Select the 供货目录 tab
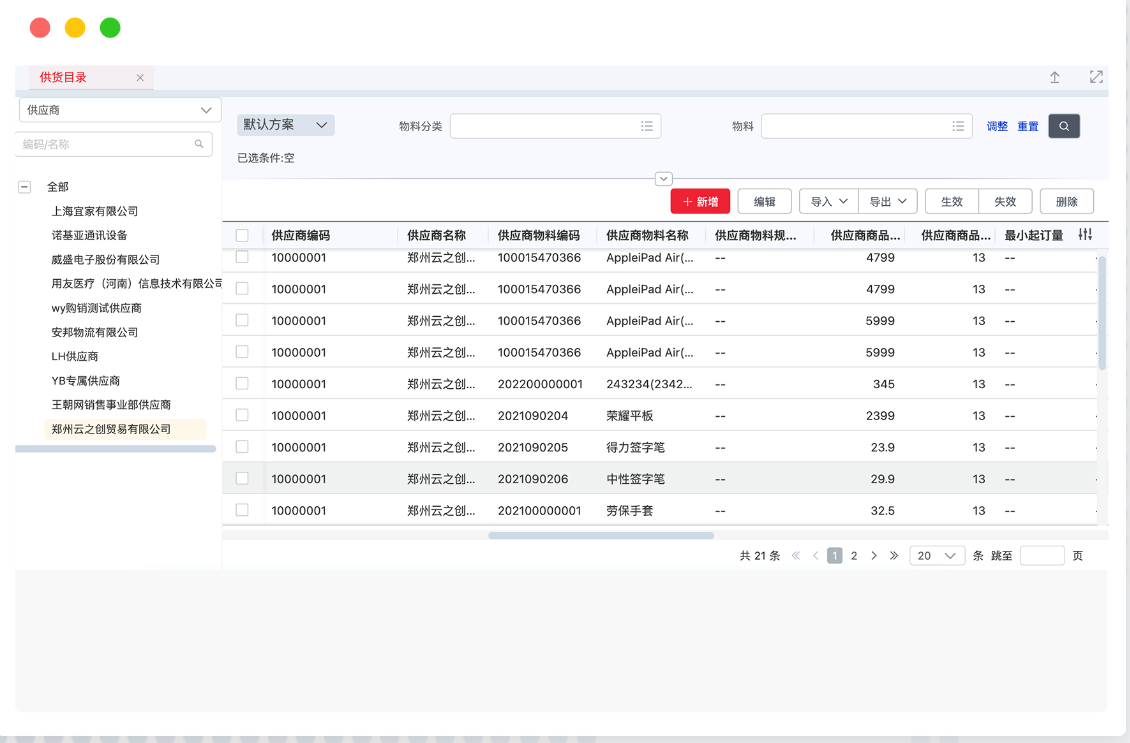Viewport: 1130px width, 743px height. [92, 77]
